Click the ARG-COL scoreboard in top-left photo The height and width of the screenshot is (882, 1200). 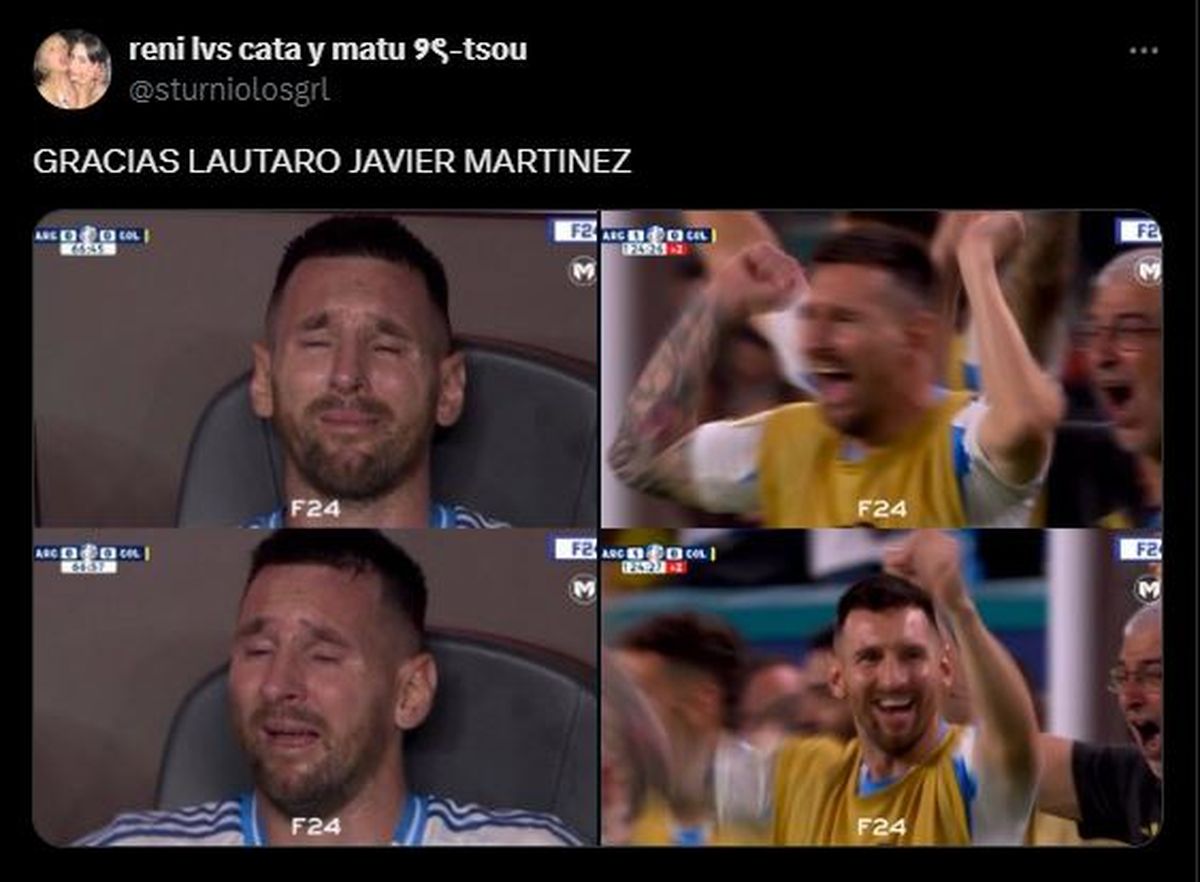click(90, 240)
